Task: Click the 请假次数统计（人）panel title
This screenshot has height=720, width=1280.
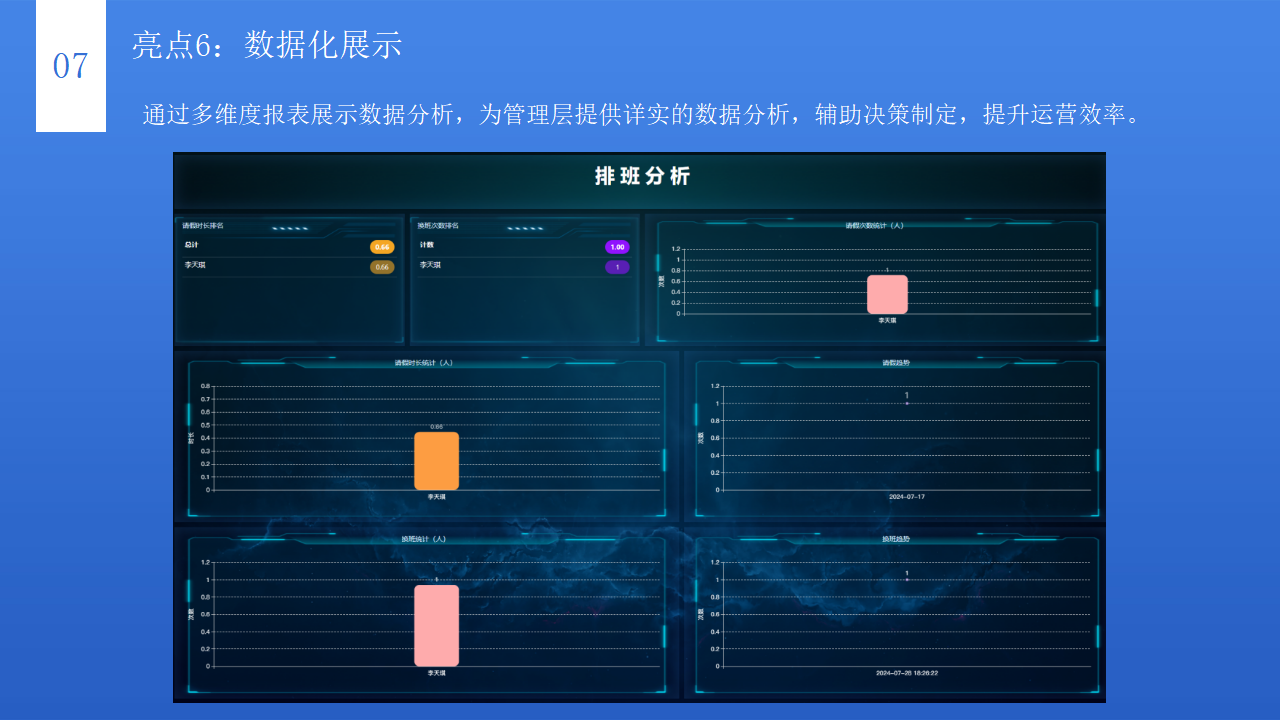Action: (x=876, y=226)
